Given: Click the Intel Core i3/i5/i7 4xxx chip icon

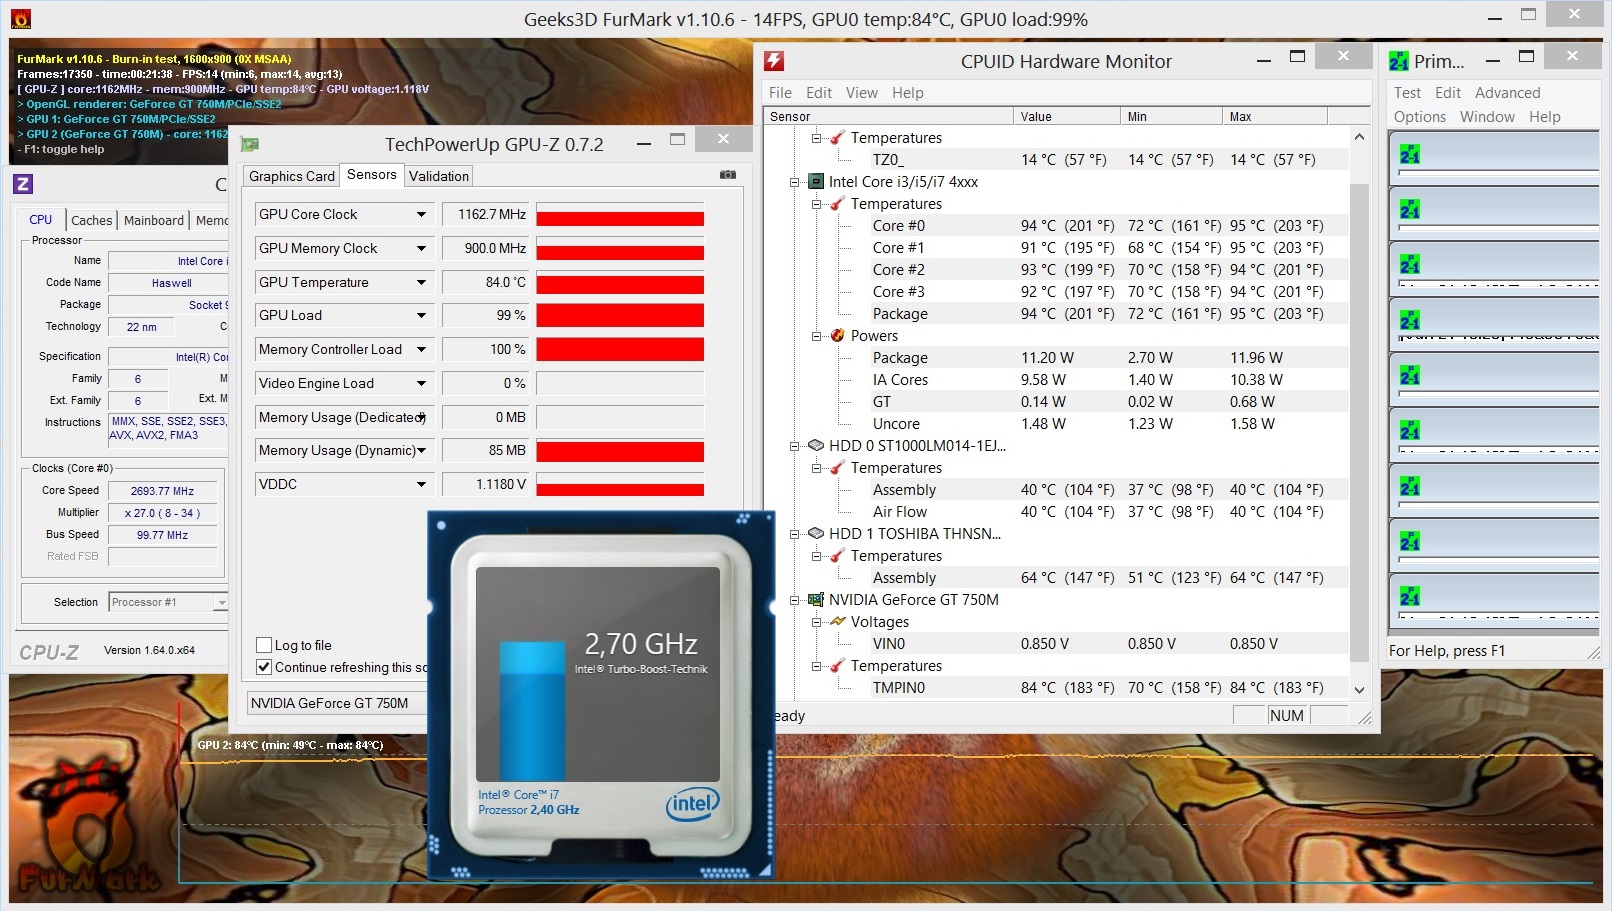Looking at the screenshot, I should [x=816, y=182].
